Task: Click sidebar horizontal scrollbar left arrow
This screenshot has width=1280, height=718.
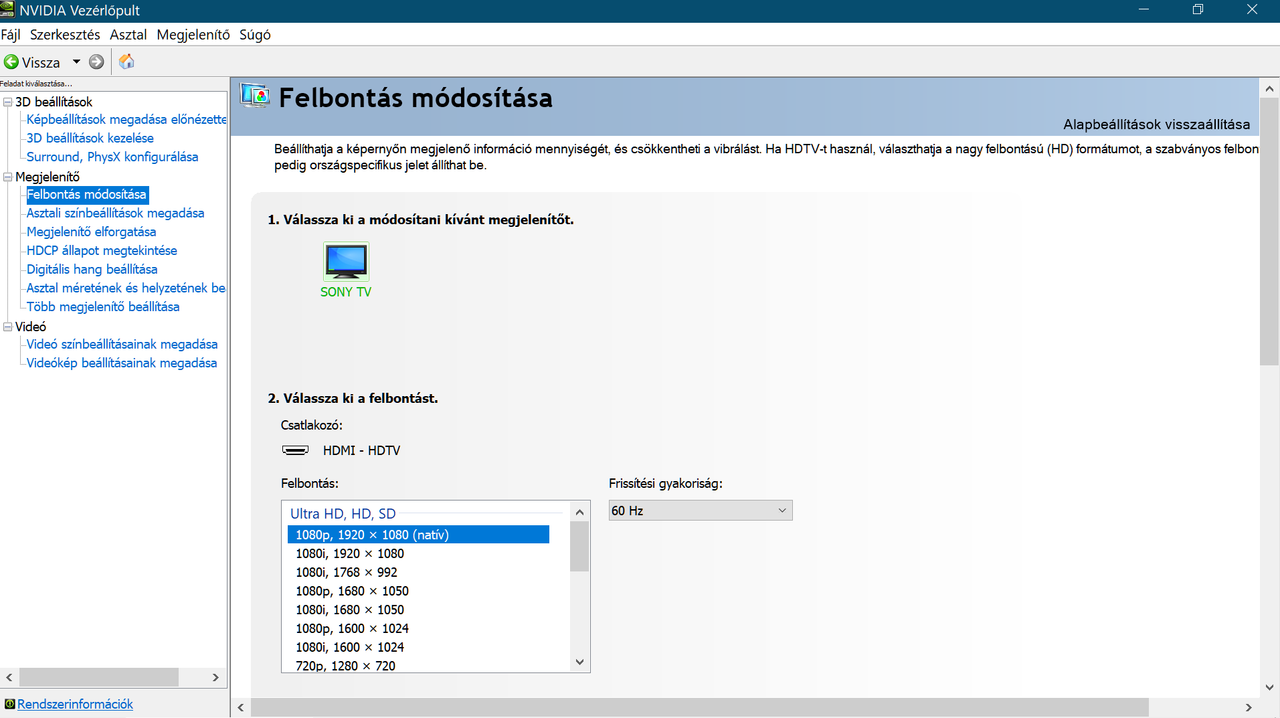Action: pyautogui.click(x=12, y=677)
